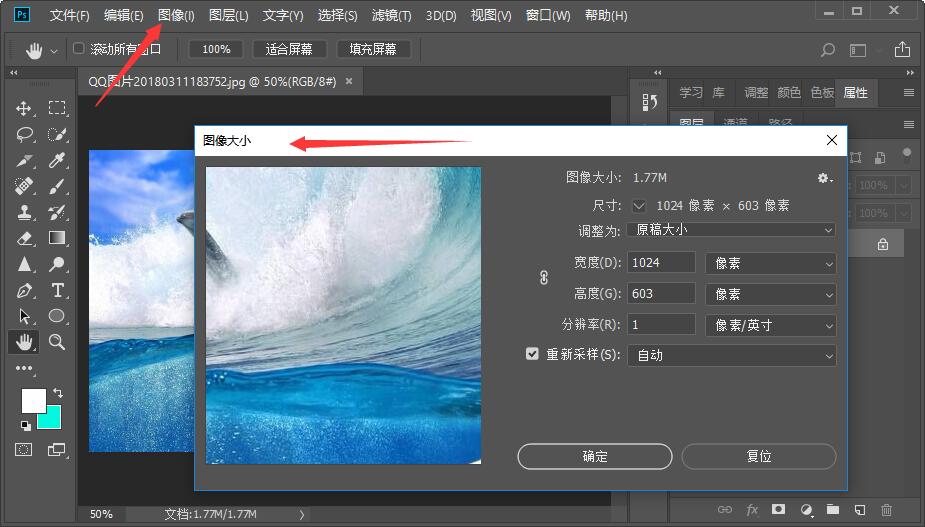Viewport: 925px width, 527px height.
Task: Swap foreground and background colors
Action: tap(58, 393)
